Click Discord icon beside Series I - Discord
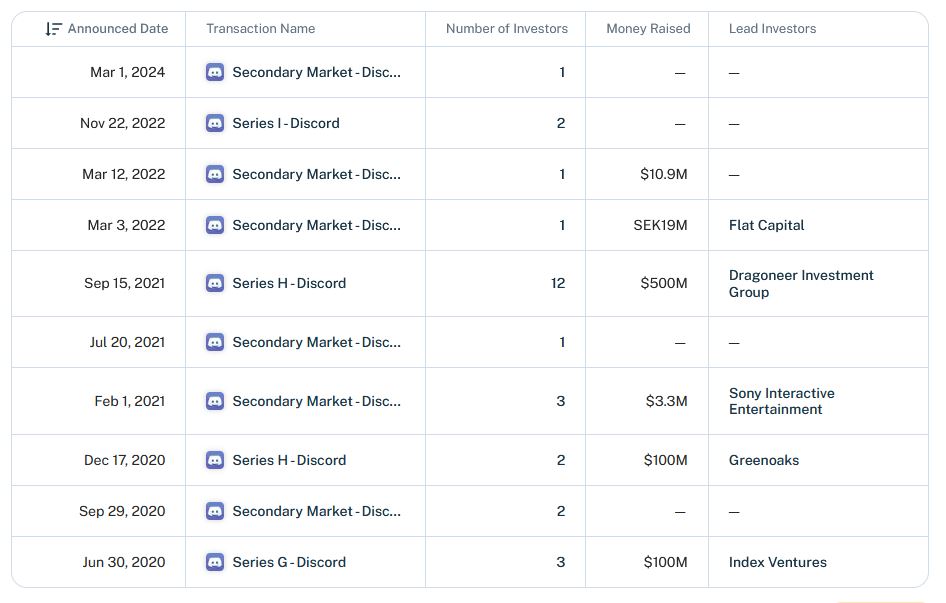The width and height of the screenshot is (946, 603). coord(215,123)
